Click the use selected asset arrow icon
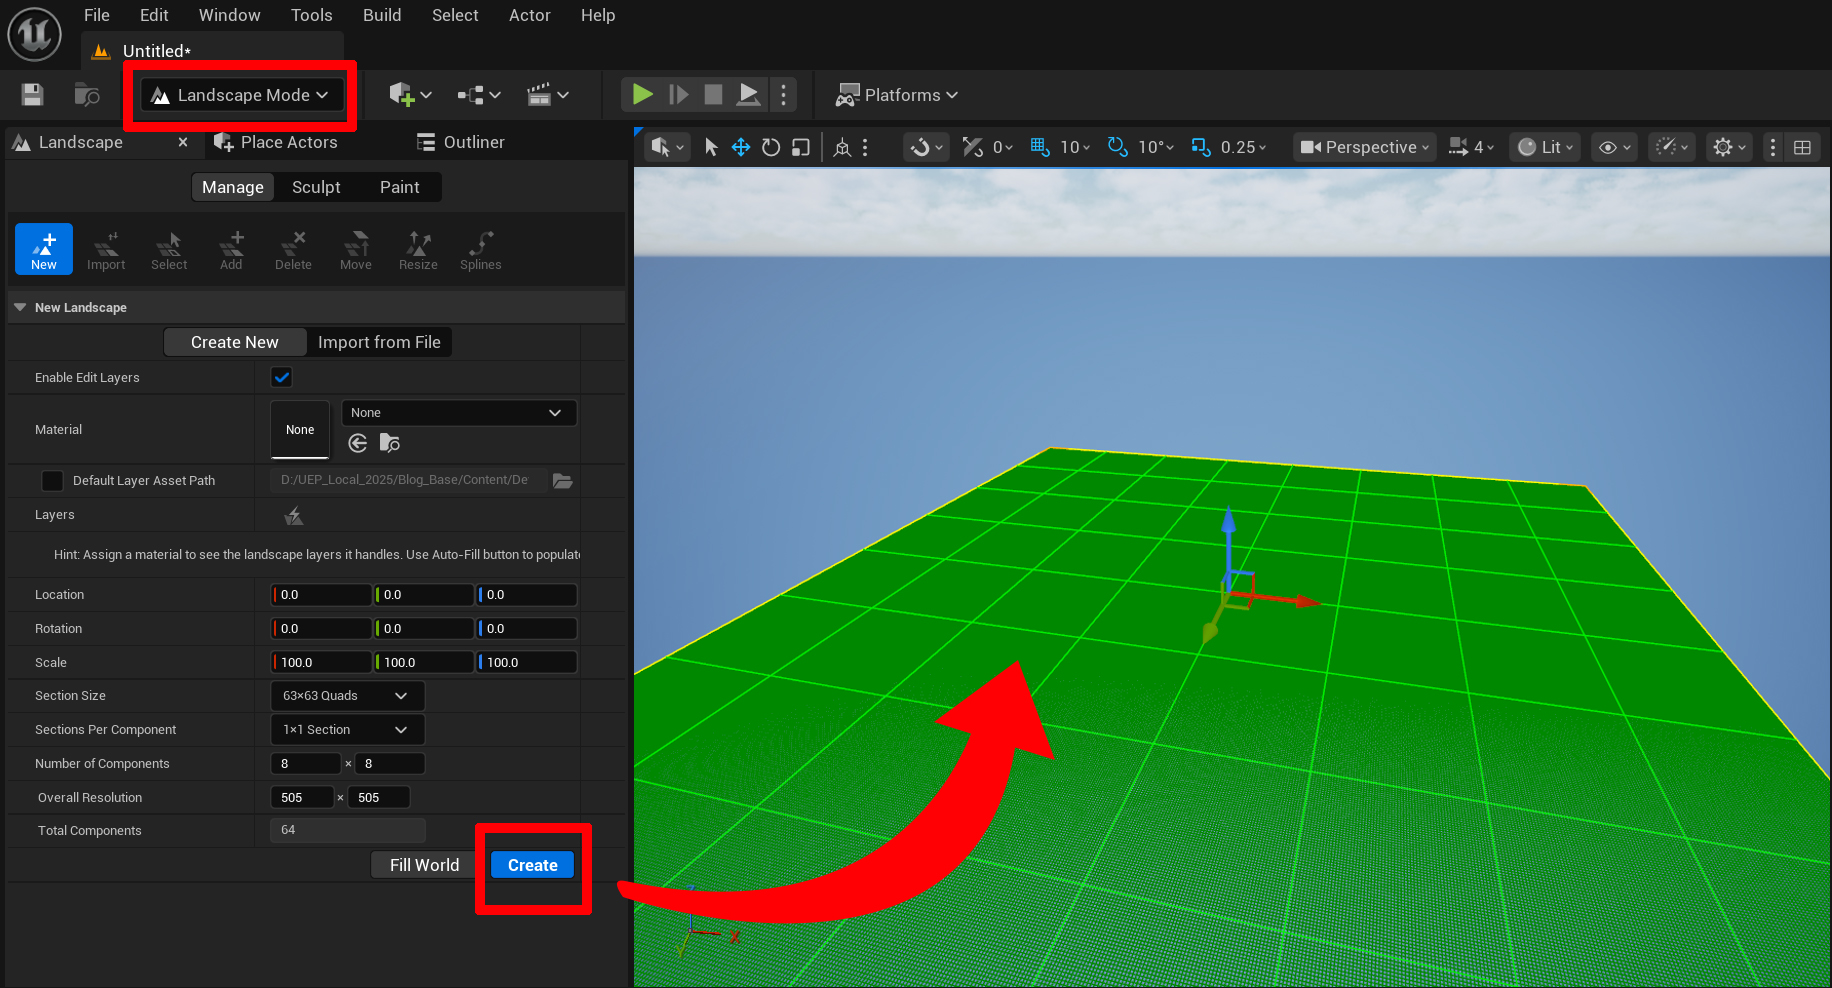 click(358, 443)
